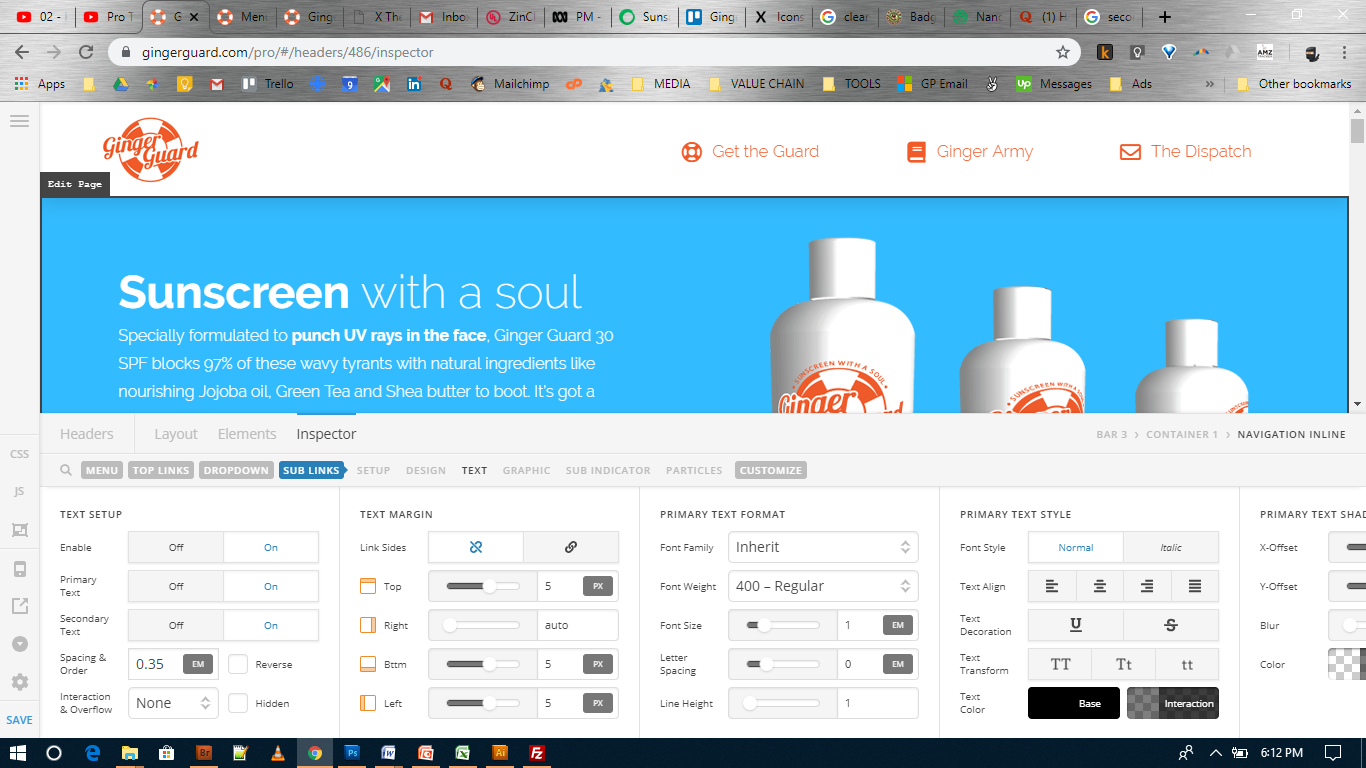
Task: Open the Interaction & Overflow dropdown
Action: pyautogui.click(x=173, y=703)
